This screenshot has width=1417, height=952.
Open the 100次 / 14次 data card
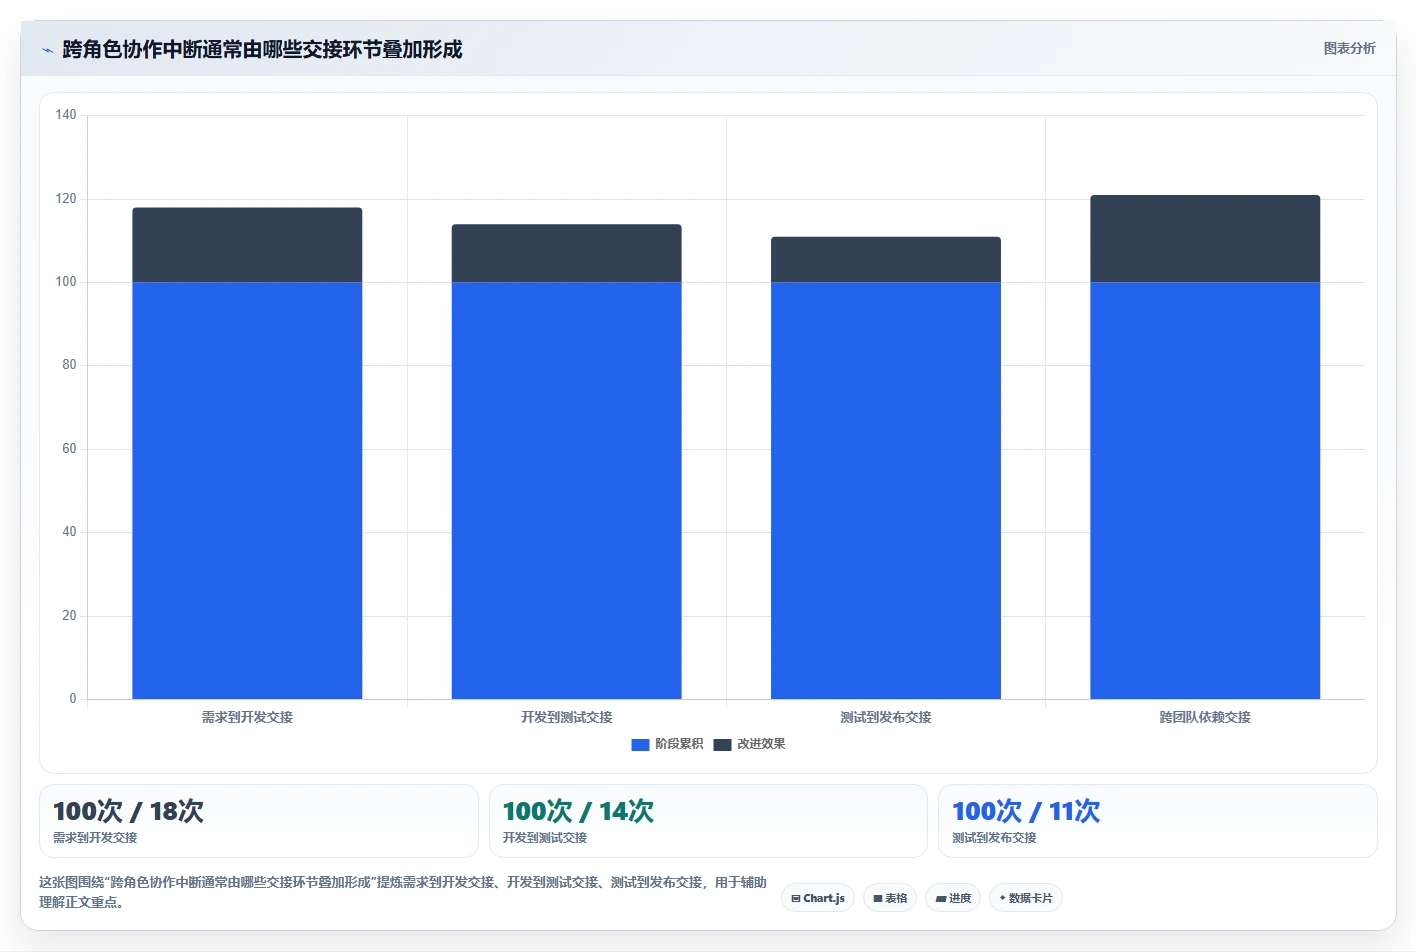708,821
